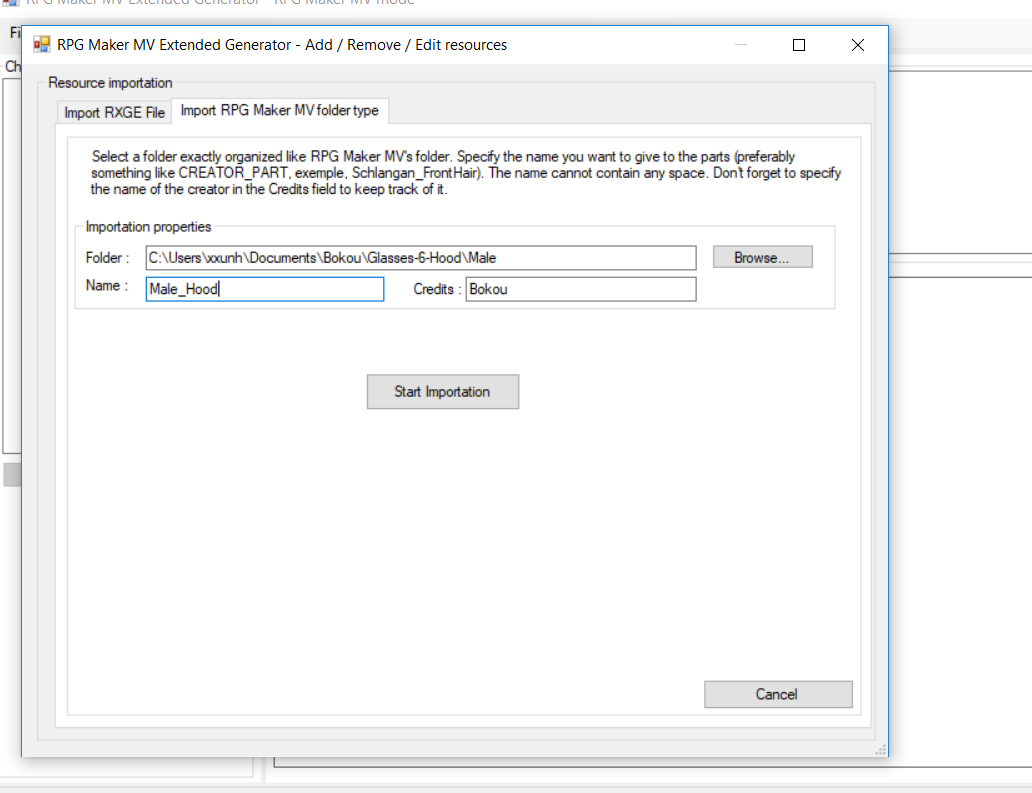The image size is (1032, 793).
Task: Switch to the Import RXGE File tab
Action: (x=114, y=113)
